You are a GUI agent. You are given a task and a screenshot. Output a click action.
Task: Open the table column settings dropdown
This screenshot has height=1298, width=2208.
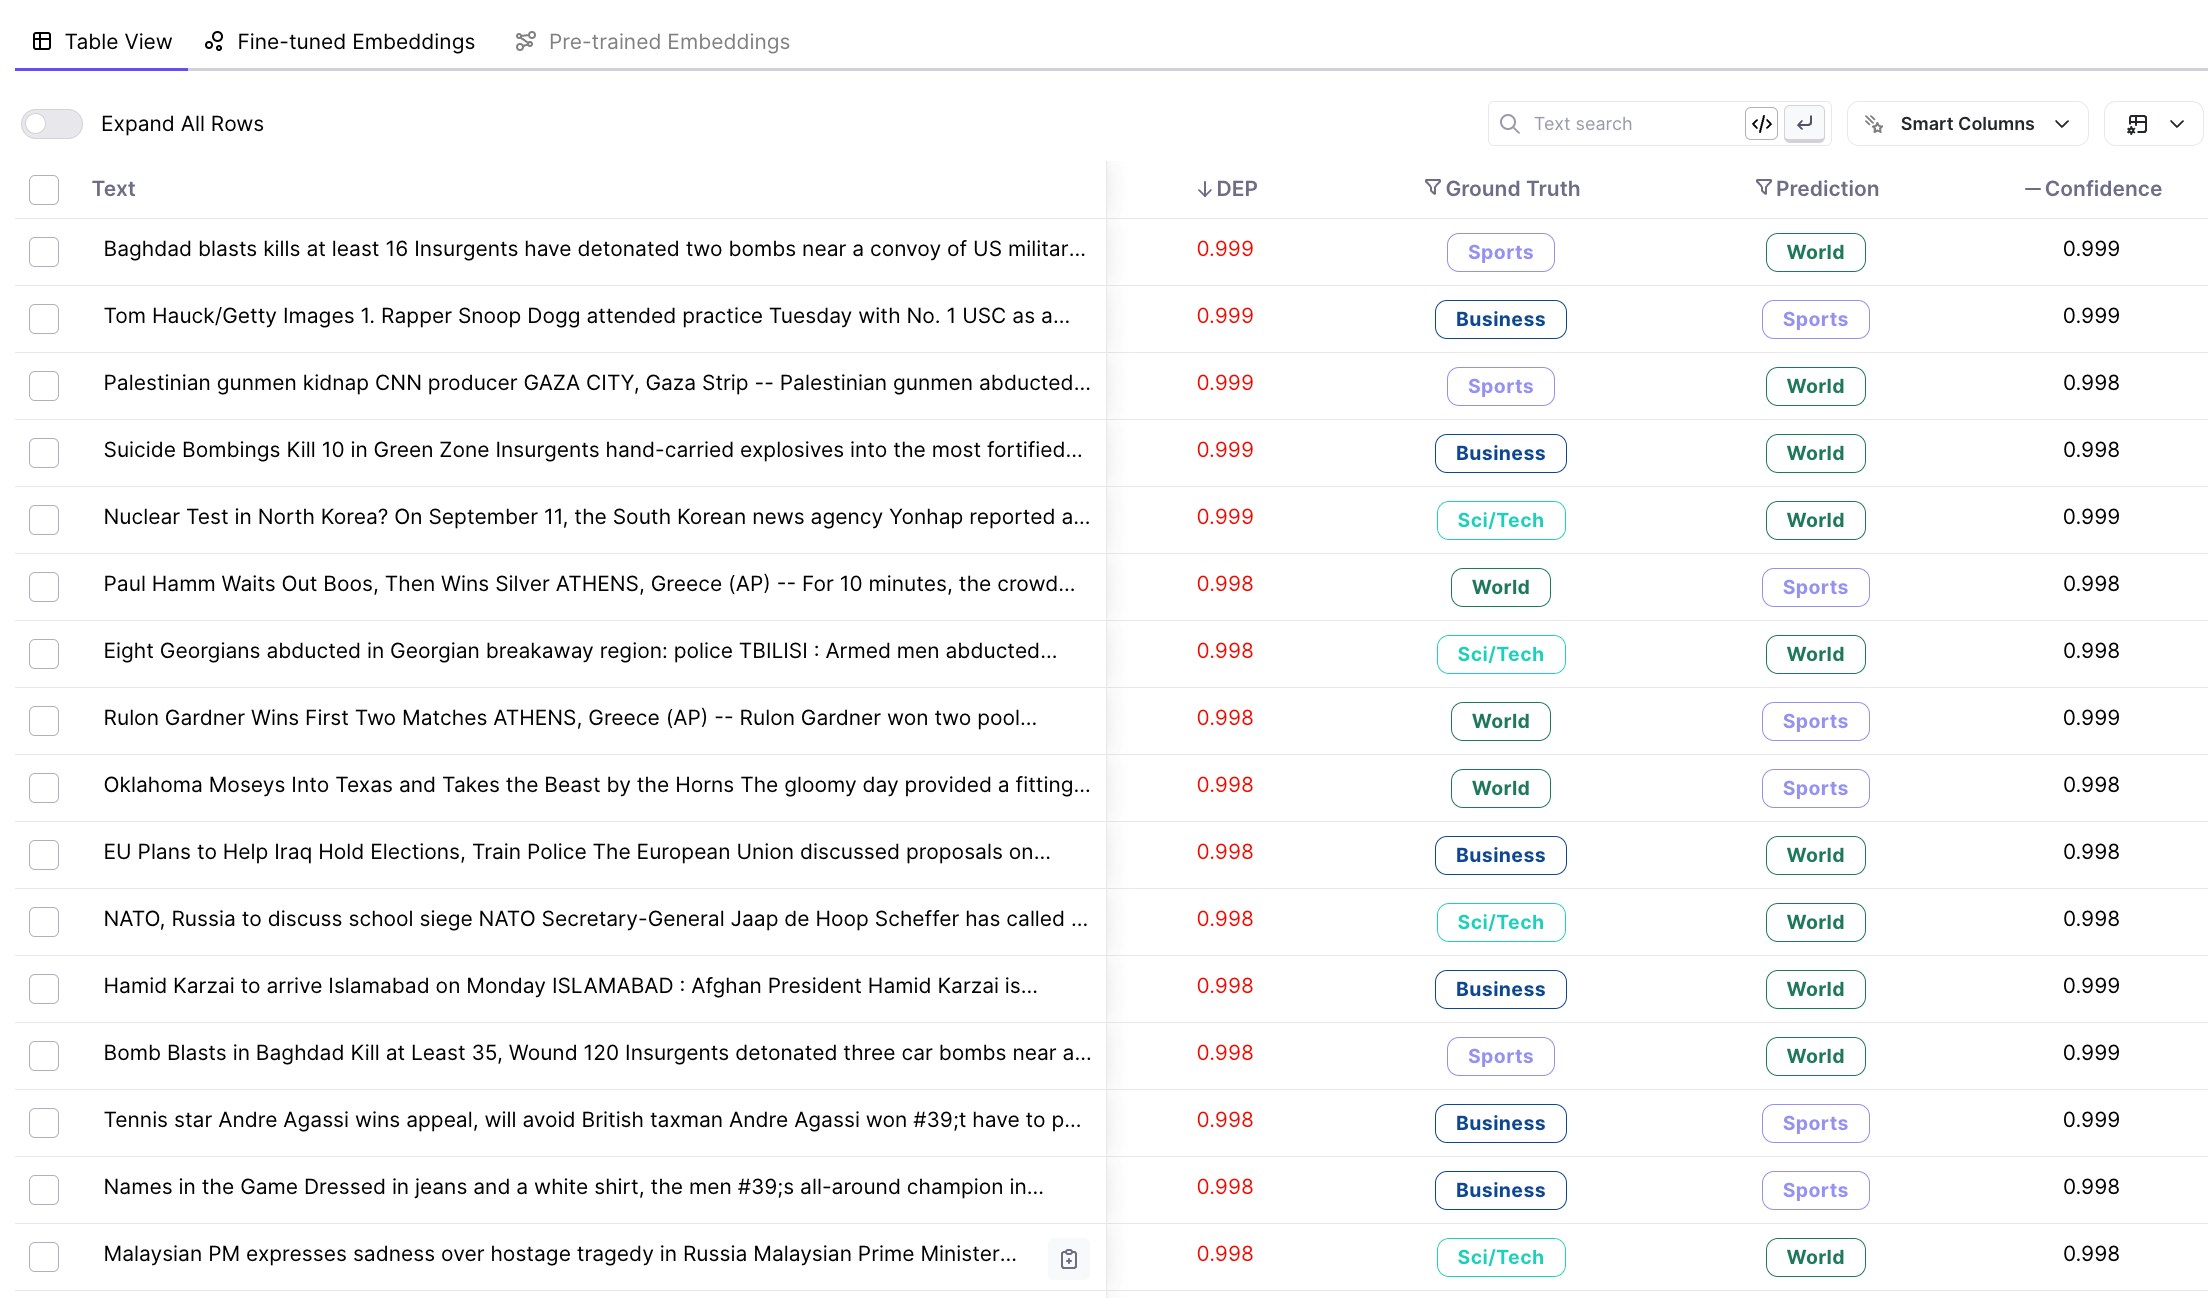(x=2154, y=124)
